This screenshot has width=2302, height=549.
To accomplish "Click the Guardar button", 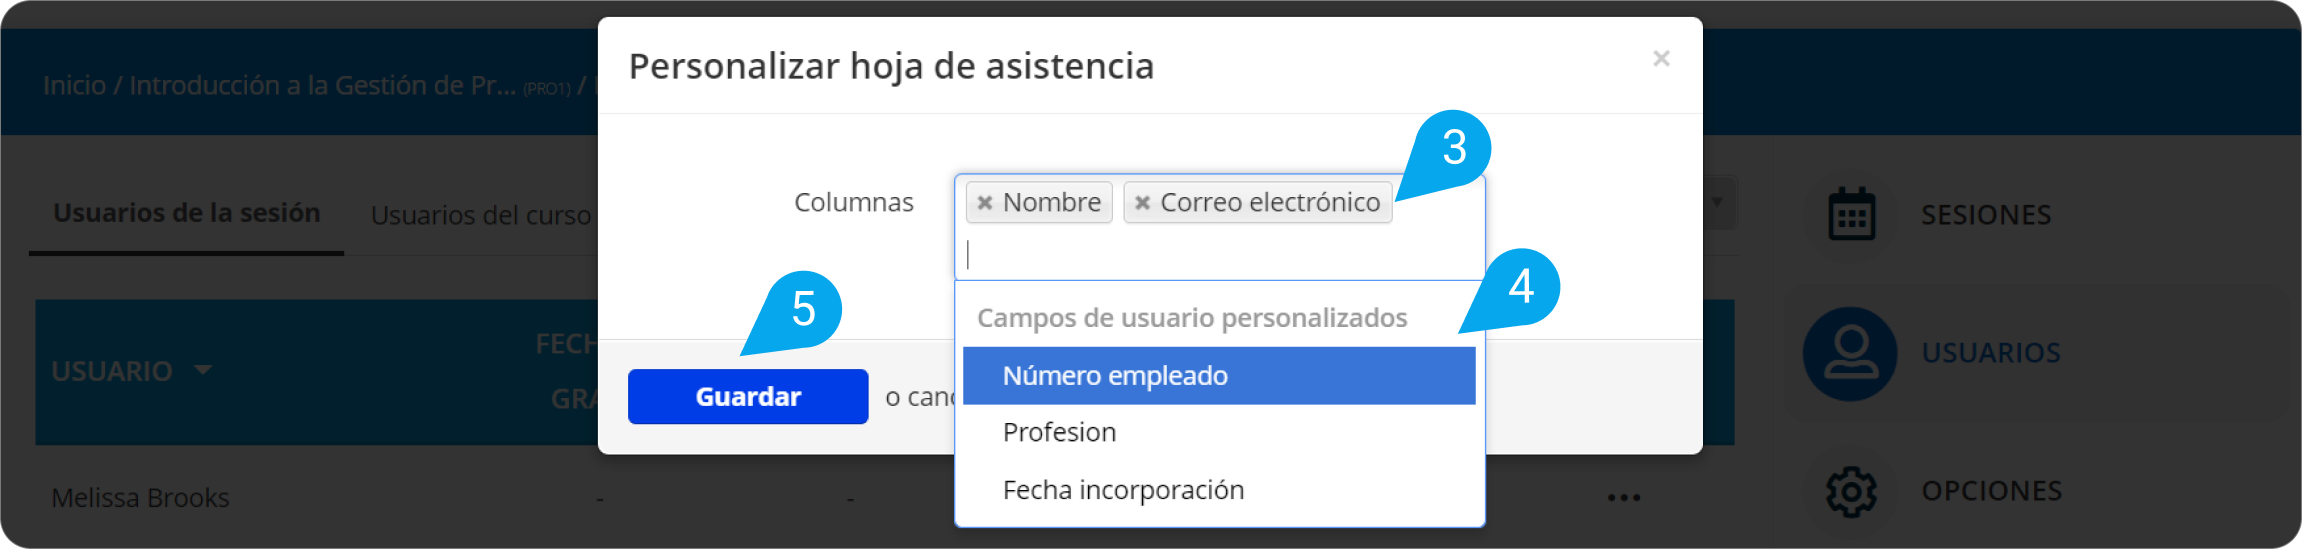I will click(x=748, y=397).
